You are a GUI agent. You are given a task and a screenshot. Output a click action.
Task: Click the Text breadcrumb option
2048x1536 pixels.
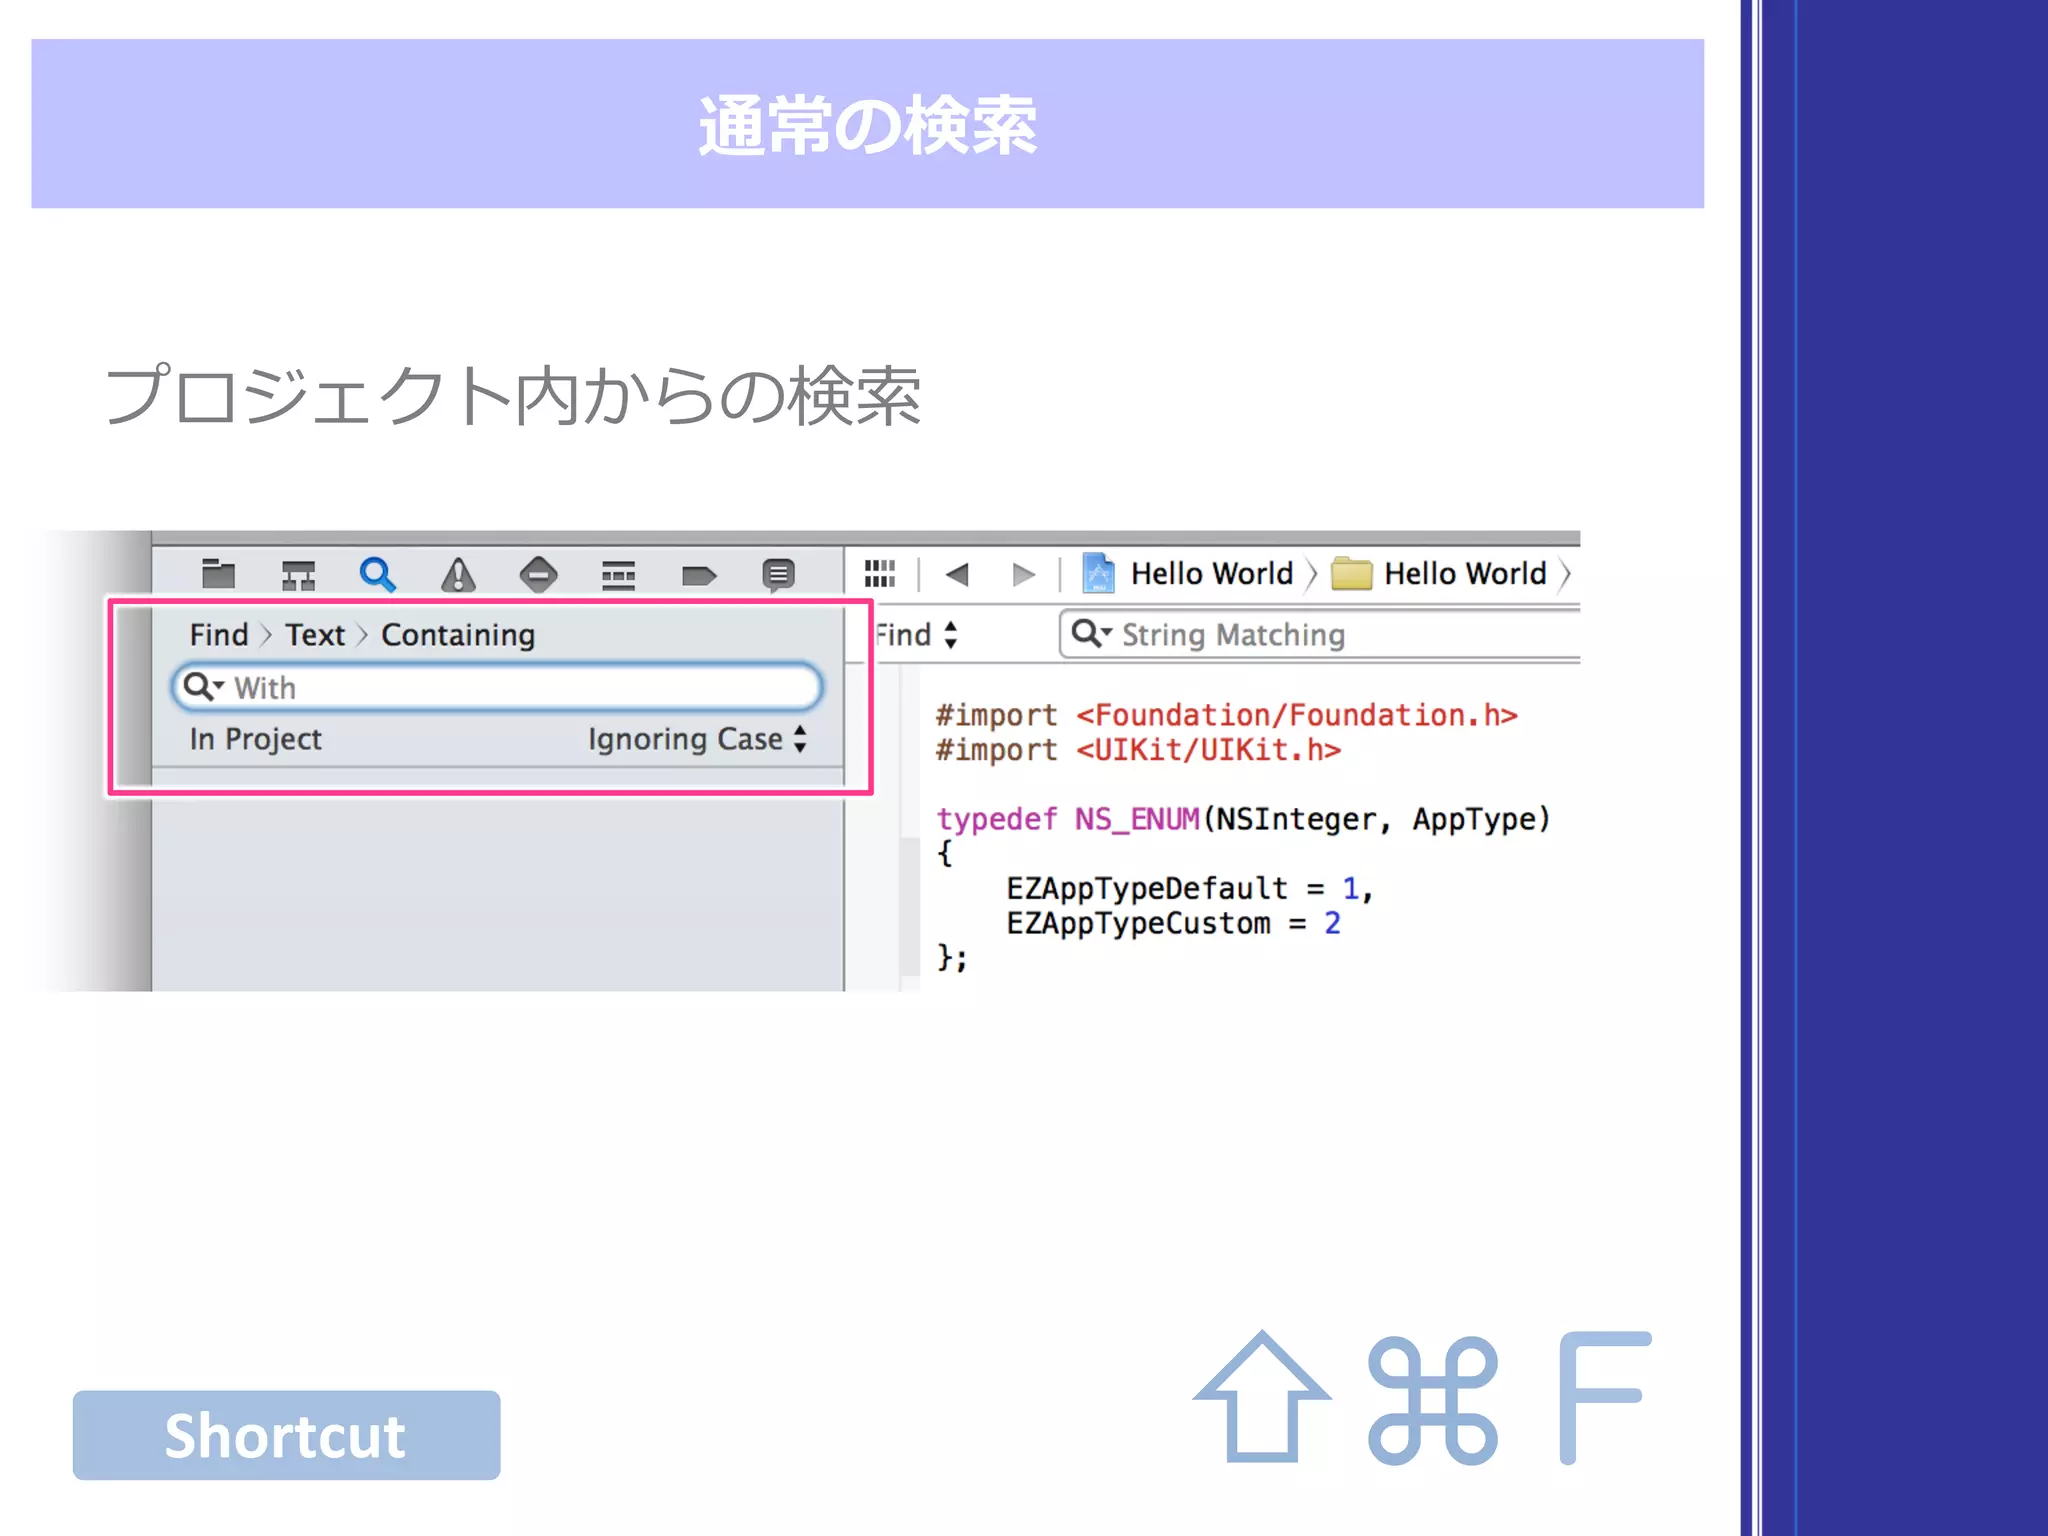(315, 635)
